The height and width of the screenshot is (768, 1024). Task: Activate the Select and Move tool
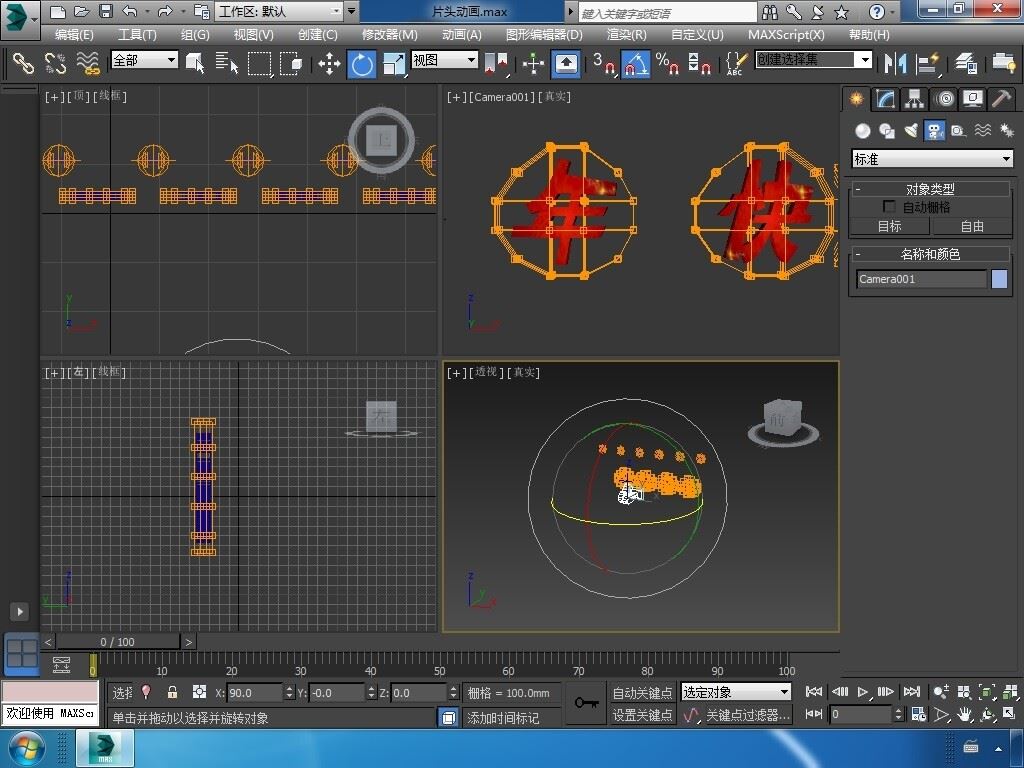[329, 63]
